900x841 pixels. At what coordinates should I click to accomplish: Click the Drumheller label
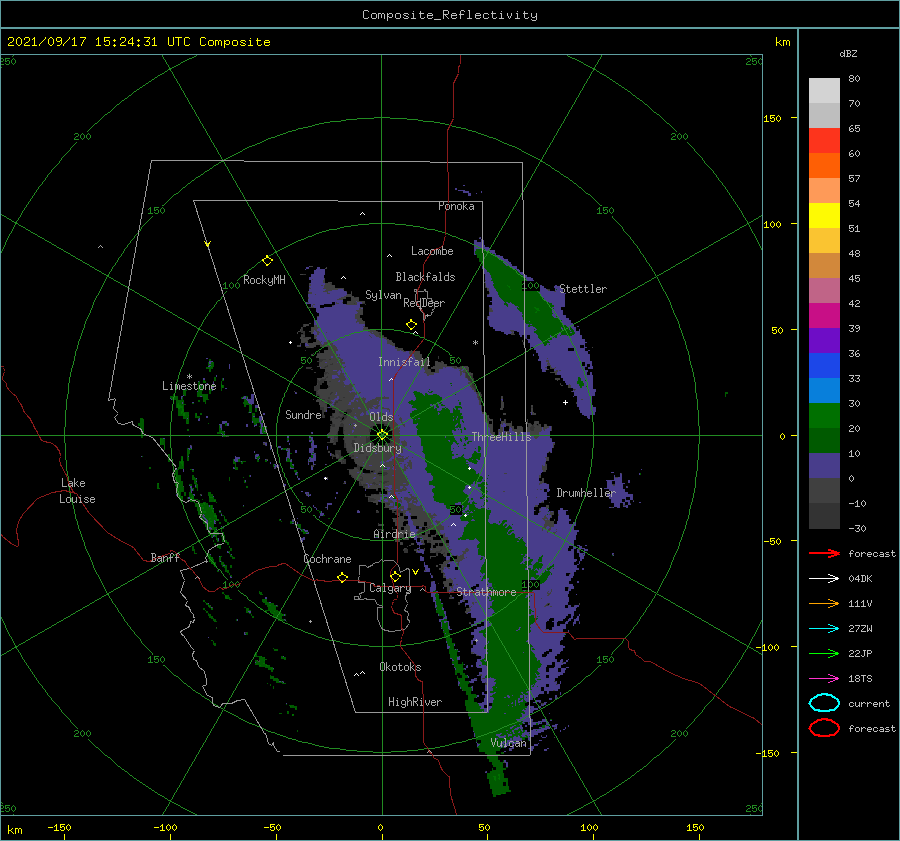click(586, 493)
